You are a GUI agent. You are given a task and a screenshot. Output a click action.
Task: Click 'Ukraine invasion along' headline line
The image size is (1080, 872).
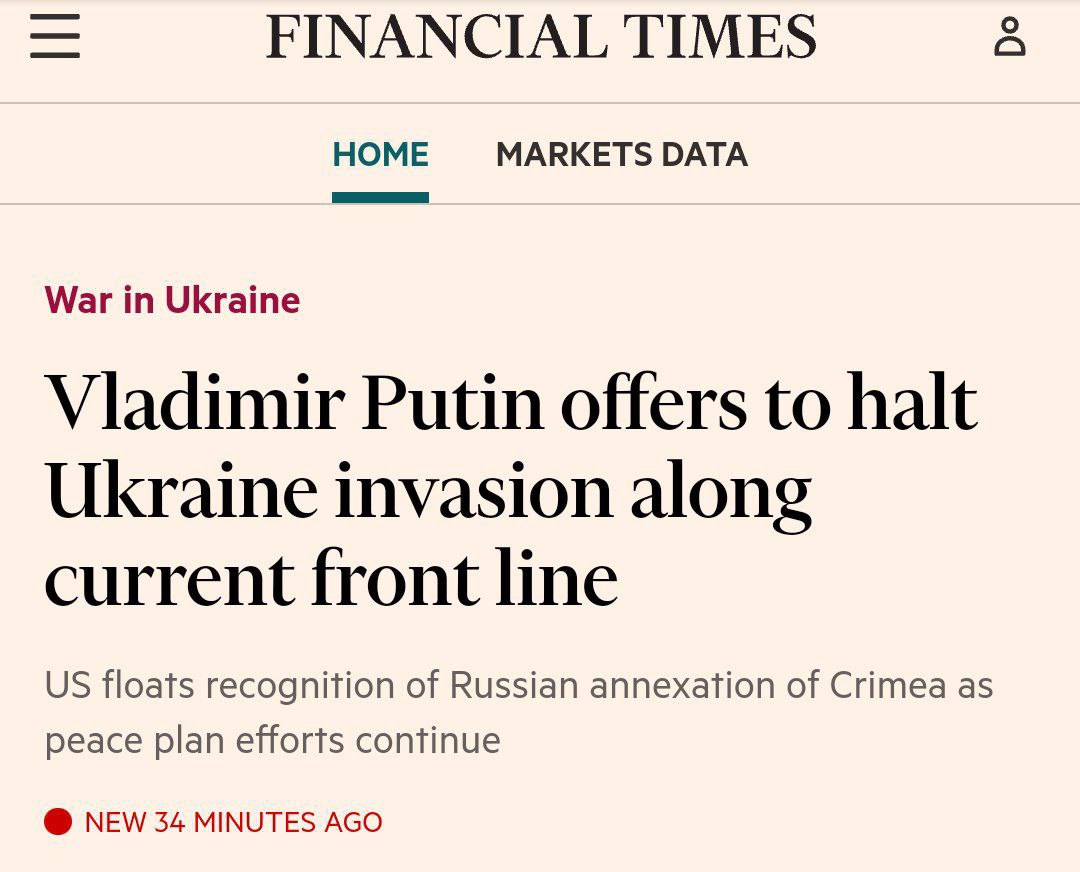coord(428,492)
